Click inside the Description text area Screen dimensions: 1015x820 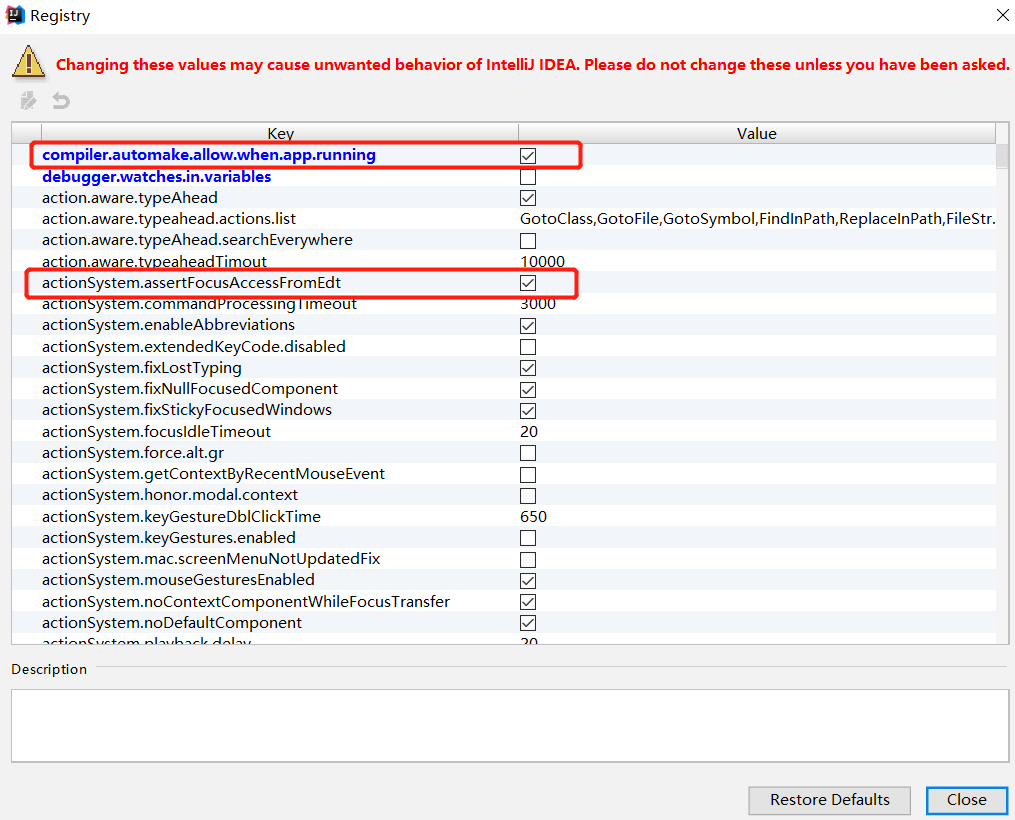510,726
